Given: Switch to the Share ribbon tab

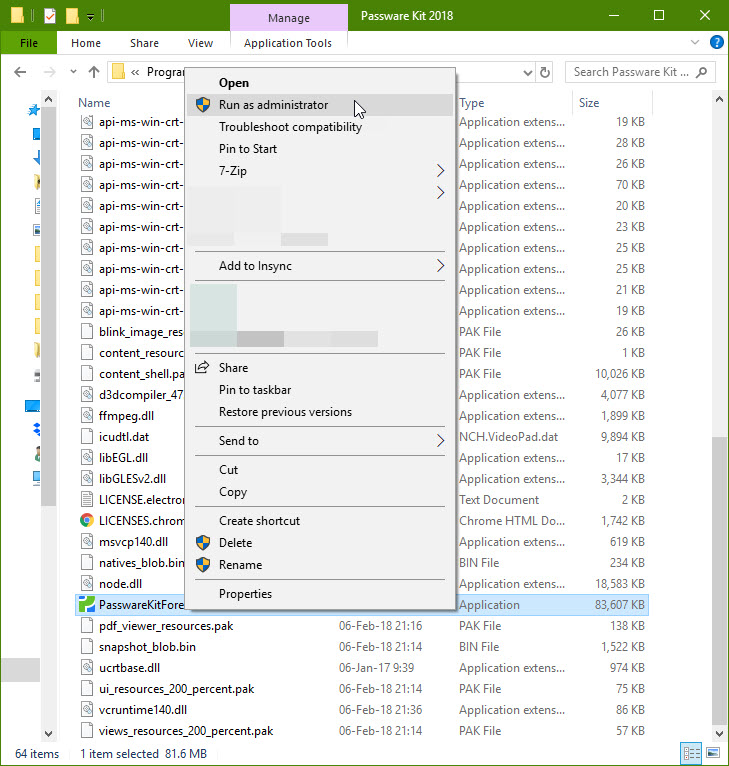Looking at the screenshot, I should click(x=144, y=43).
